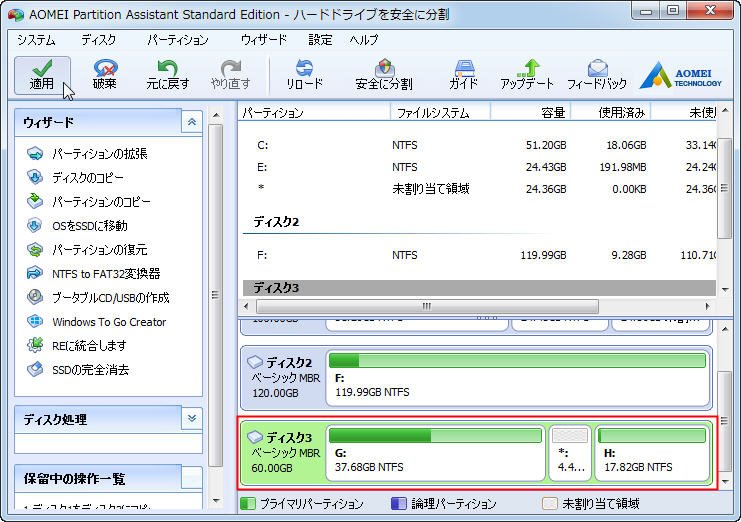Click the やり直す (Redo) toolbar icon

pyautogui.click(x=231, y=75)
